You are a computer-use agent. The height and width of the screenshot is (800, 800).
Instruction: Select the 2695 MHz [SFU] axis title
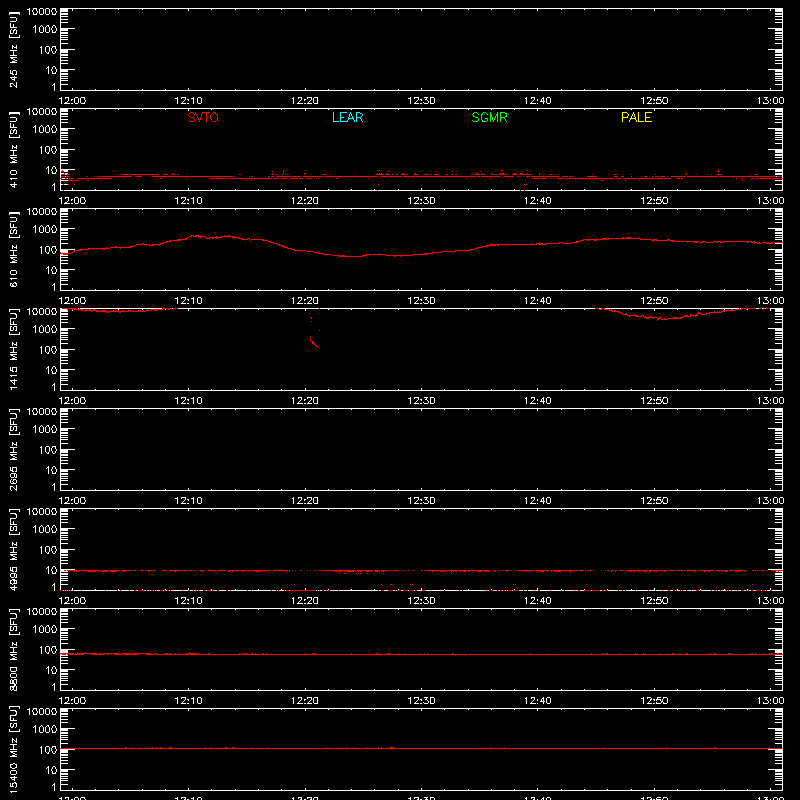coord(13,449)
